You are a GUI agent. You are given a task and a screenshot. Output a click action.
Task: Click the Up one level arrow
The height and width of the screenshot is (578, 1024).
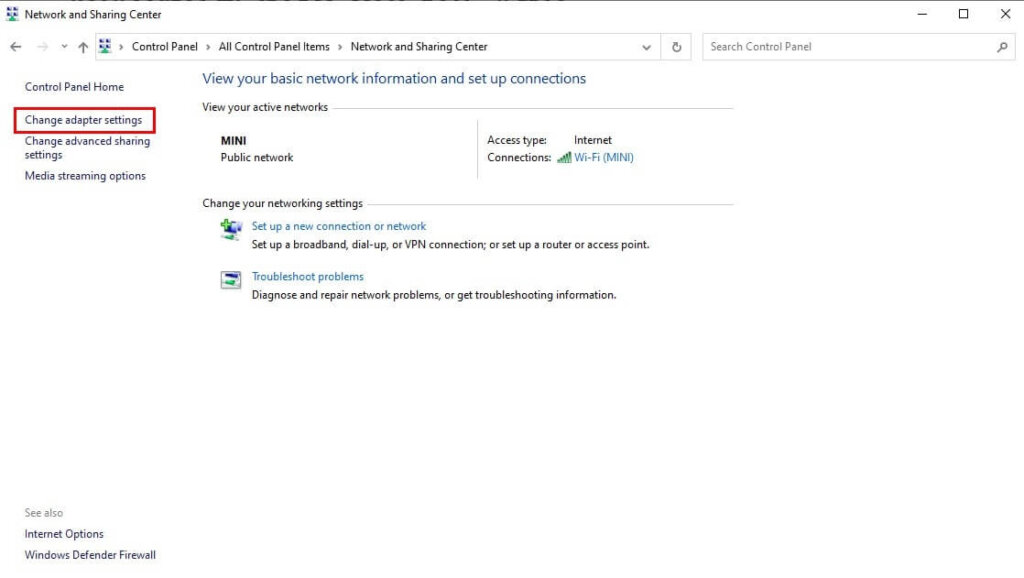click(x=83, y=47)
